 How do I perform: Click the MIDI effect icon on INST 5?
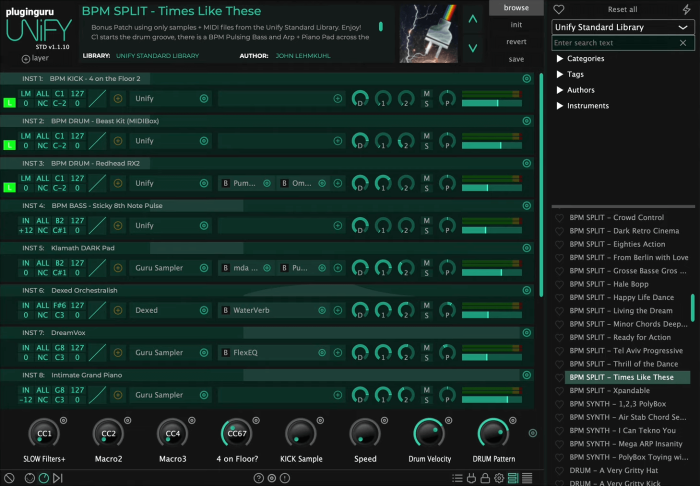118,268
